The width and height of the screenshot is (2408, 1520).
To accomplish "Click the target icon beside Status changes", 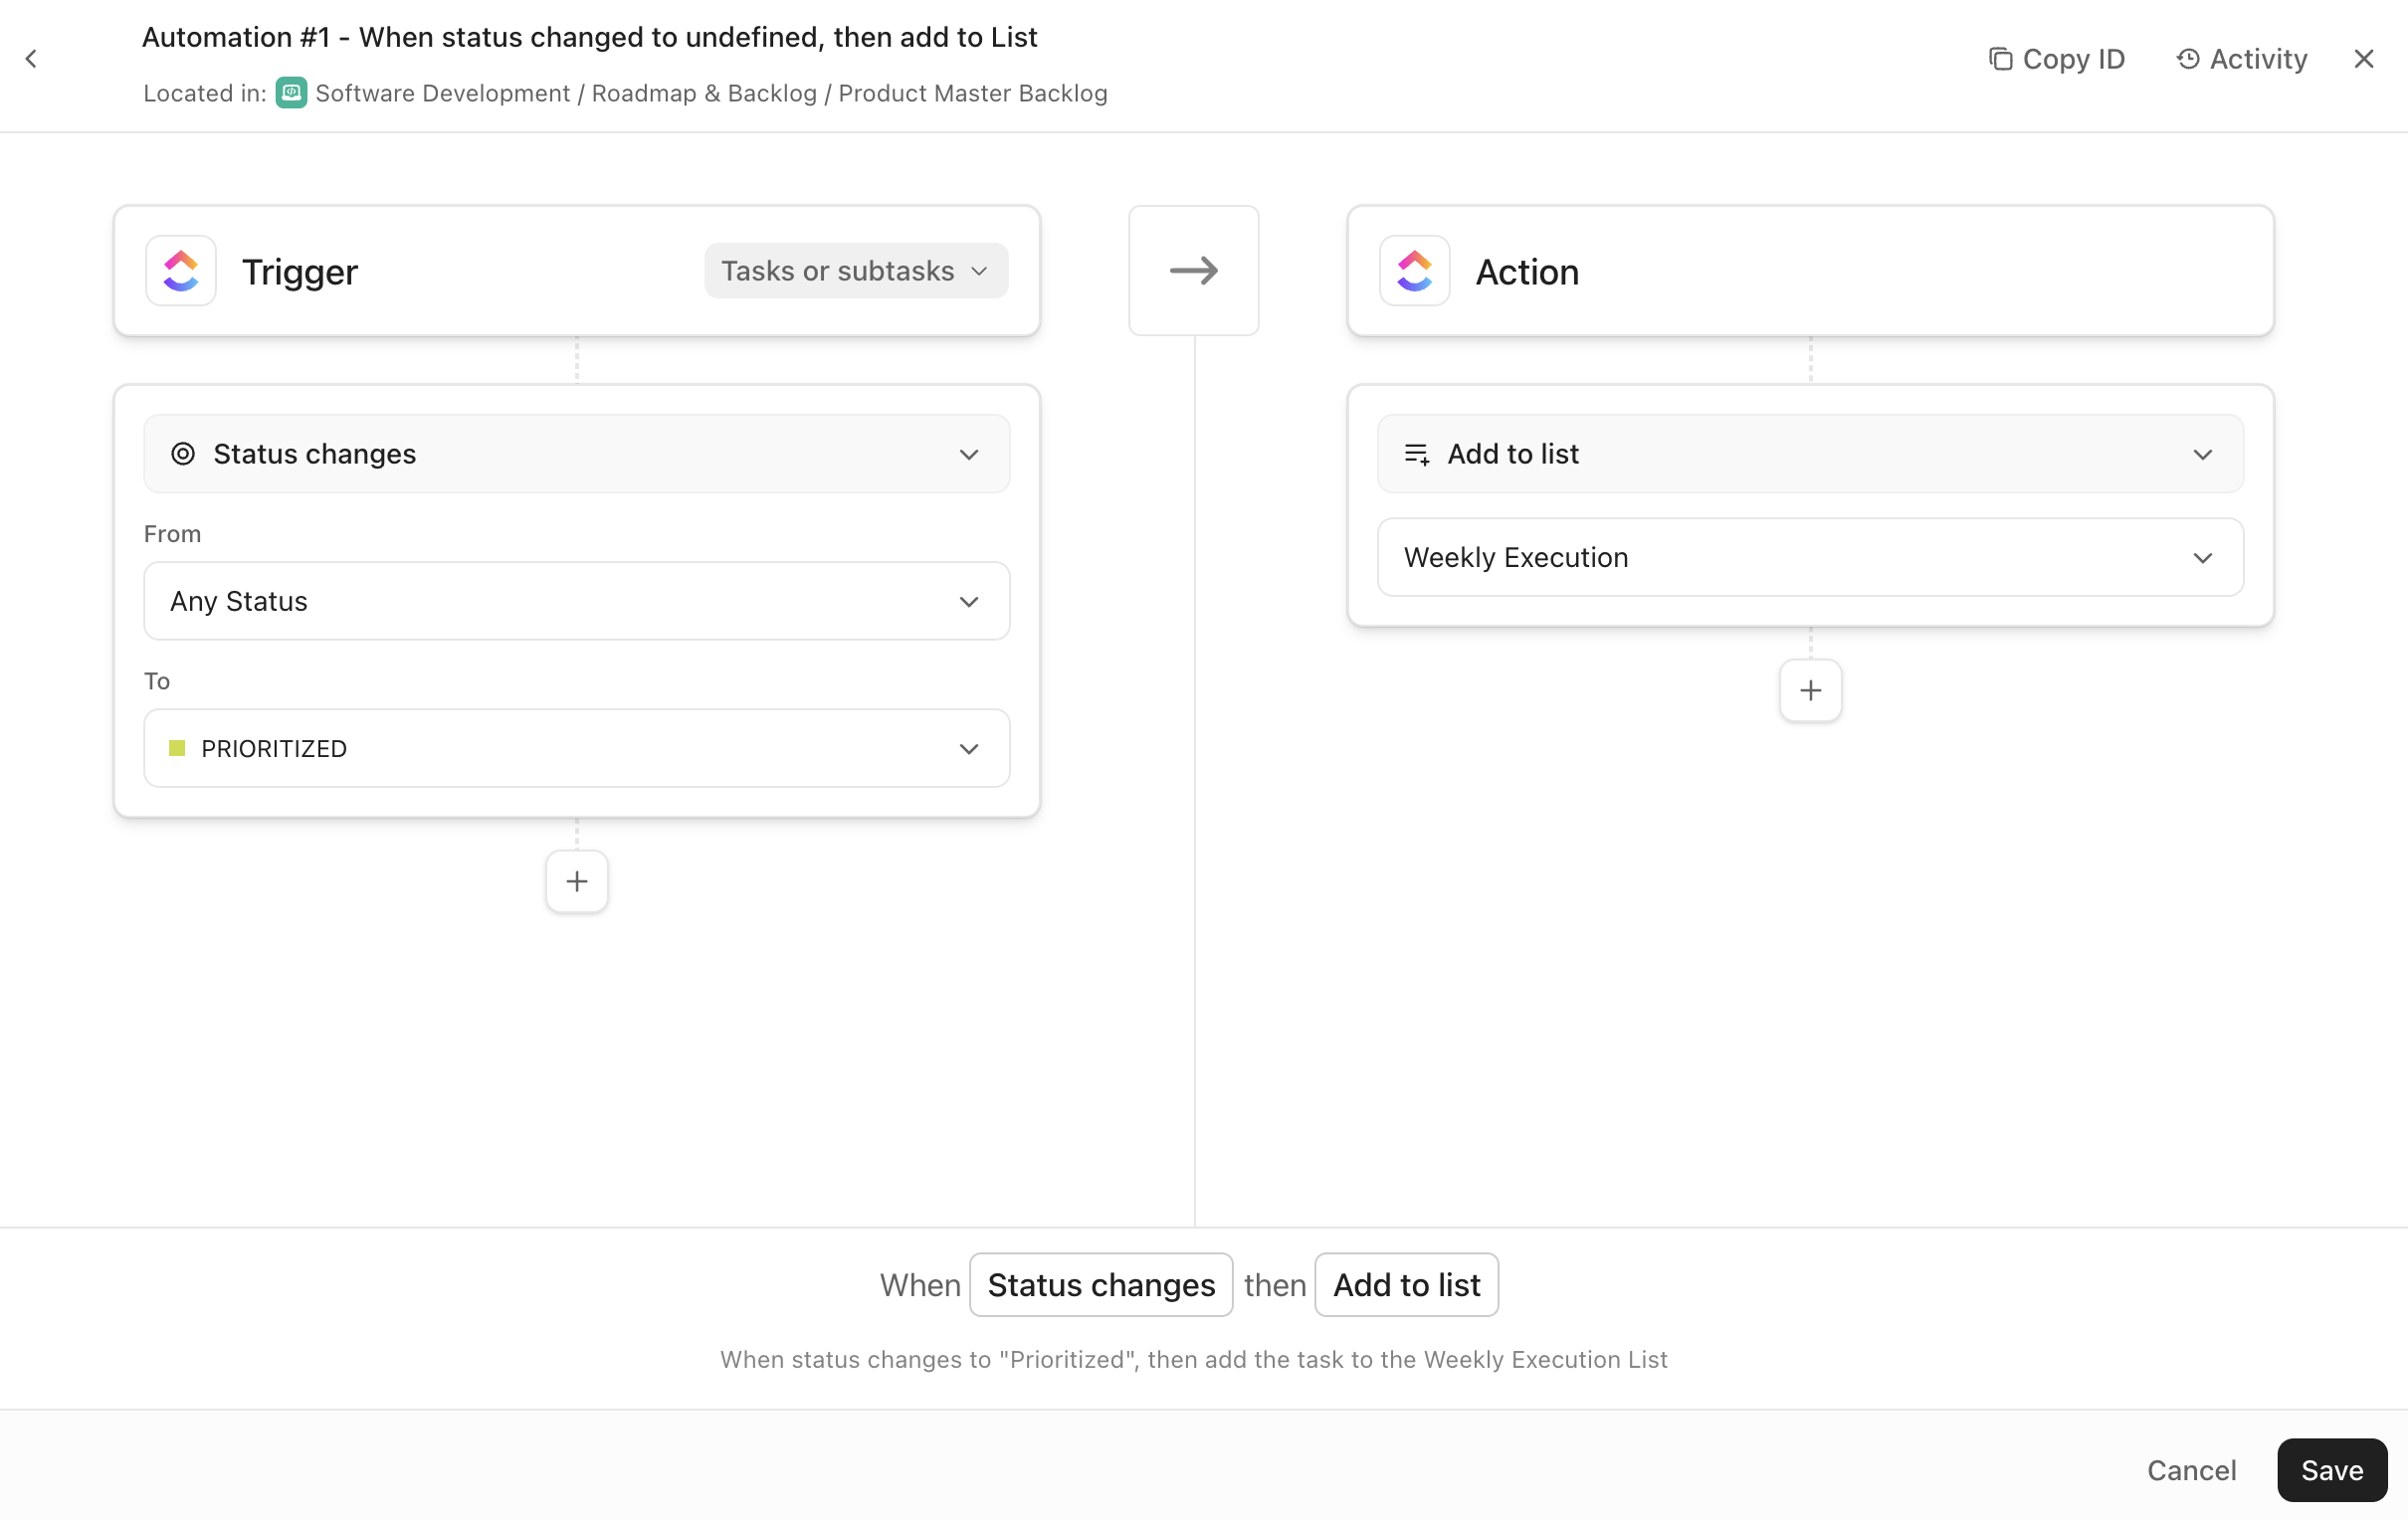I will (x=184, y=454).
